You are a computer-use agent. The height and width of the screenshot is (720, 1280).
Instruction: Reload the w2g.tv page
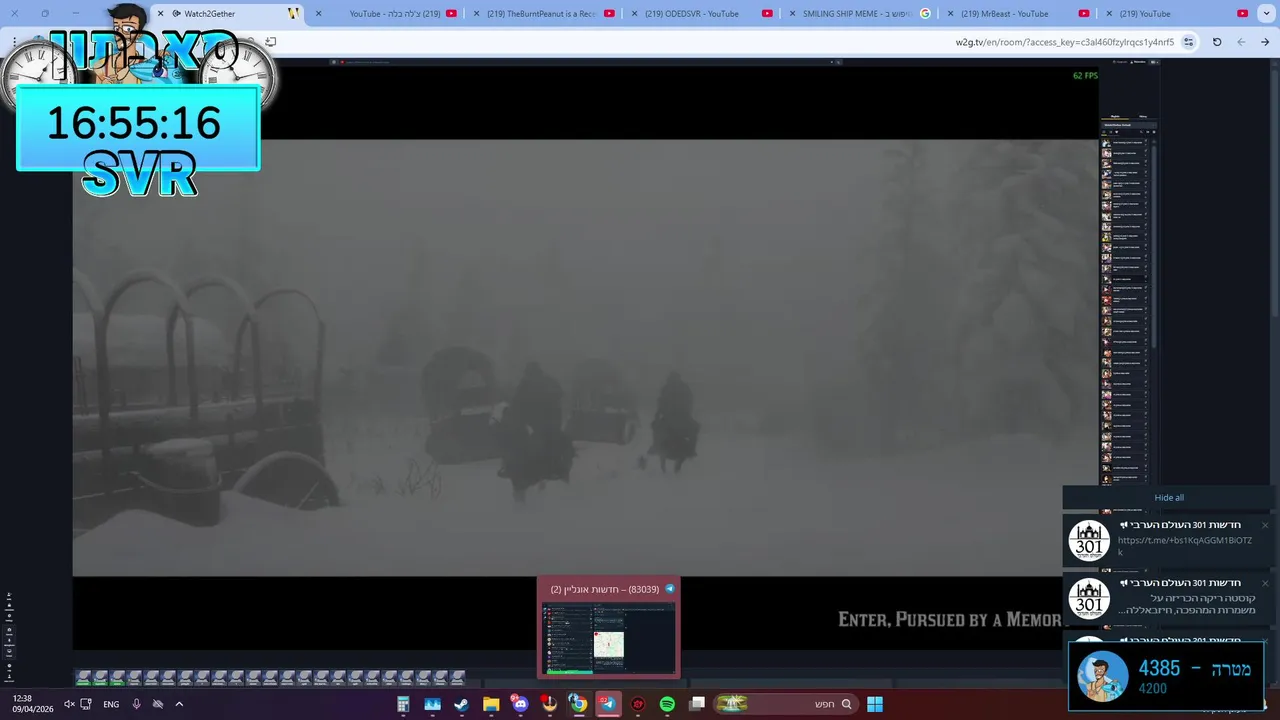point(1217,42)
